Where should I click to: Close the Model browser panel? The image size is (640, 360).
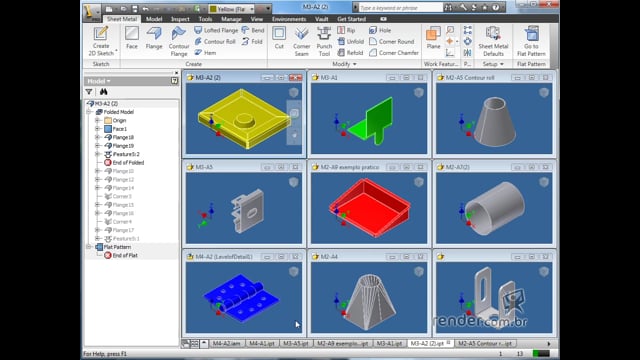[176, 73]
